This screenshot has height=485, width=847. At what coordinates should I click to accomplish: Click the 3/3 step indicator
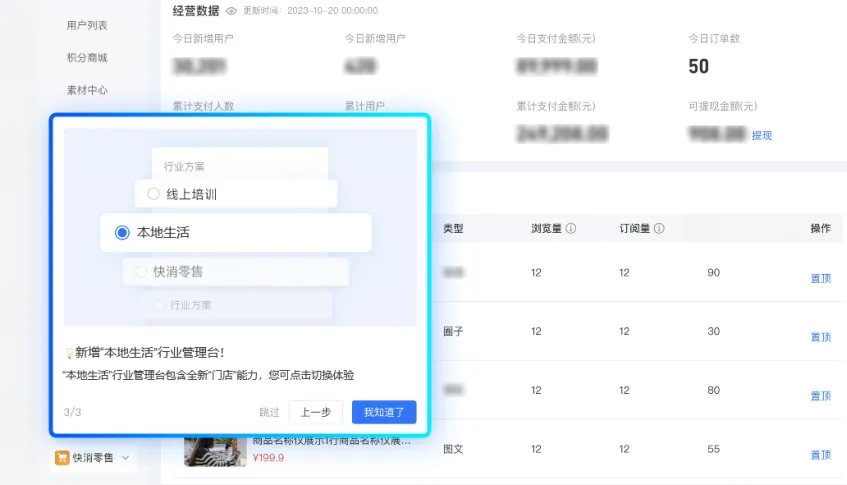pyautogui.click(x=72, y=413)
